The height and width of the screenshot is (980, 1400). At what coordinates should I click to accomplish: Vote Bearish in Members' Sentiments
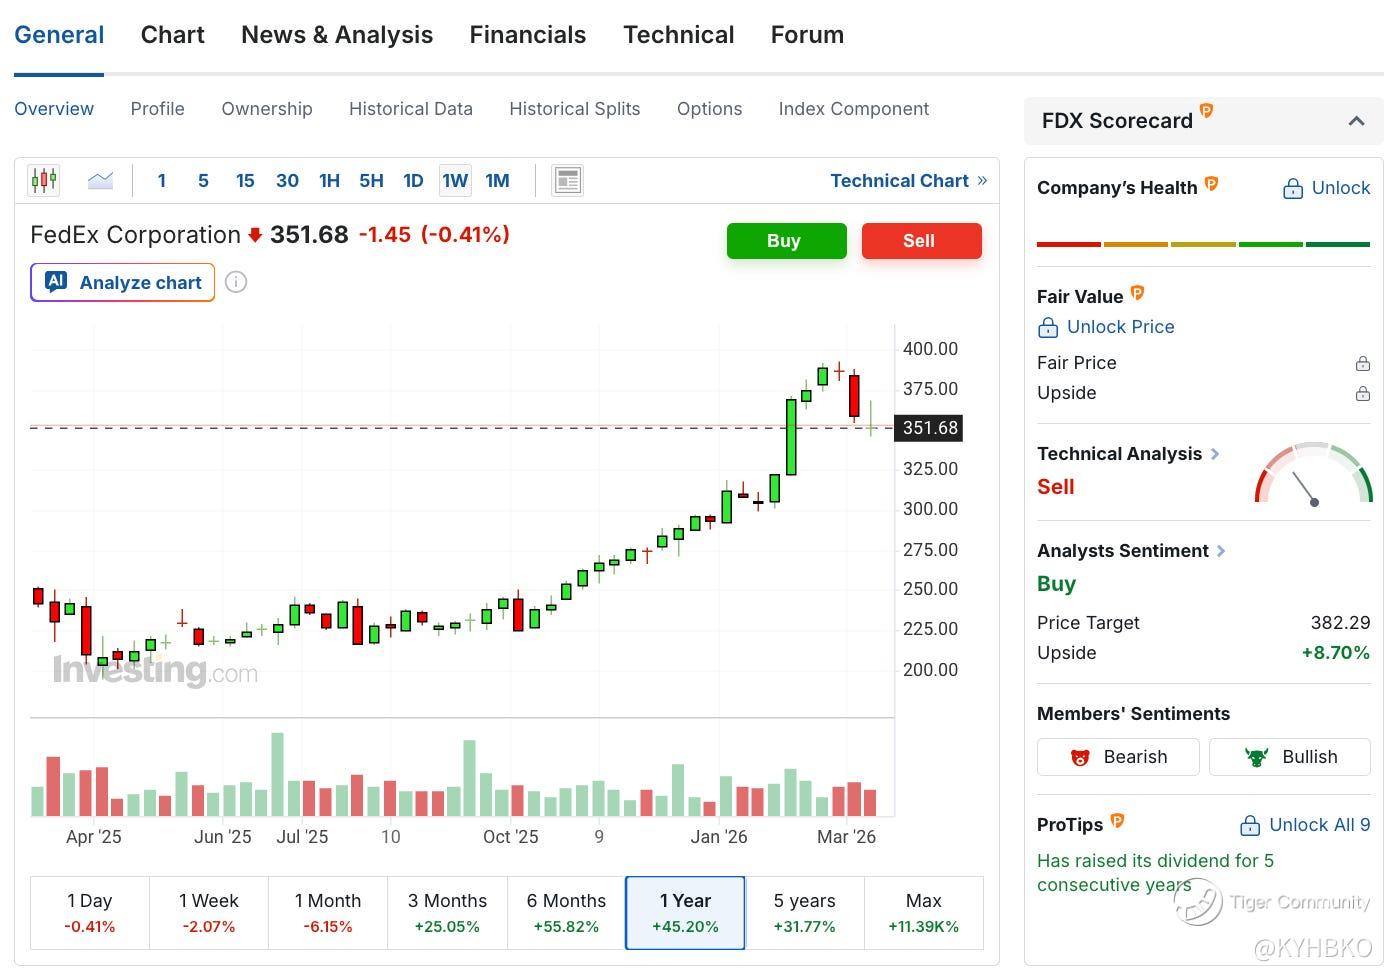click(x=1118, y=757)
